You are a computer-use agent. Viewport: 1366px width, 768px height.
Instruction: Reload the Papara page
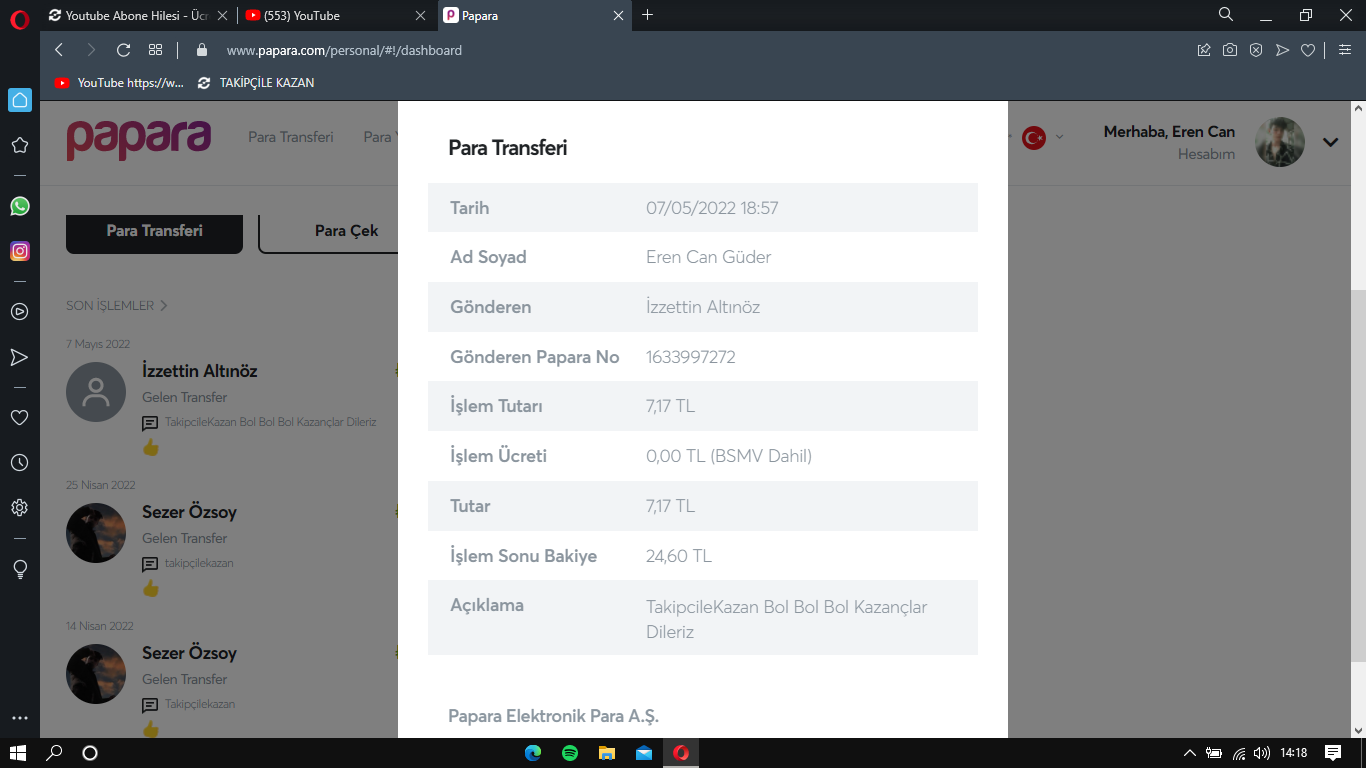(x=124, y=50)
